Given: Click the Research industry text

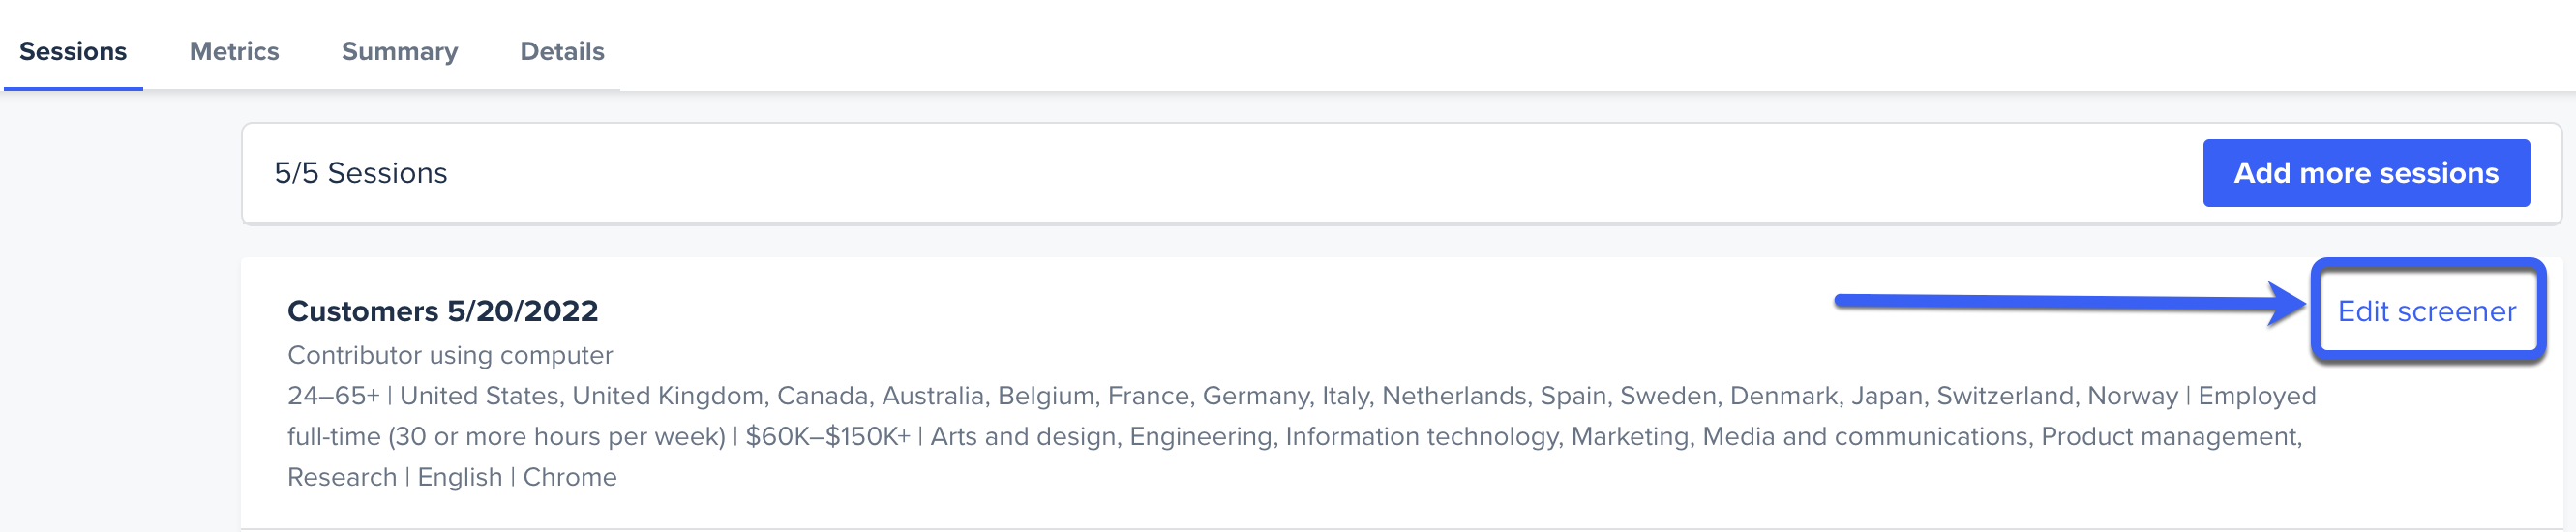Looking at the screenshot, I should (x=342, y=477).
